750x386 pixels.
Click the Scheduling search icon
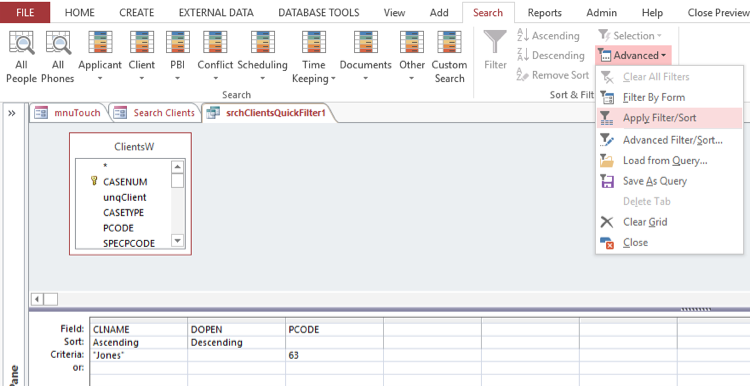point(263,42)
